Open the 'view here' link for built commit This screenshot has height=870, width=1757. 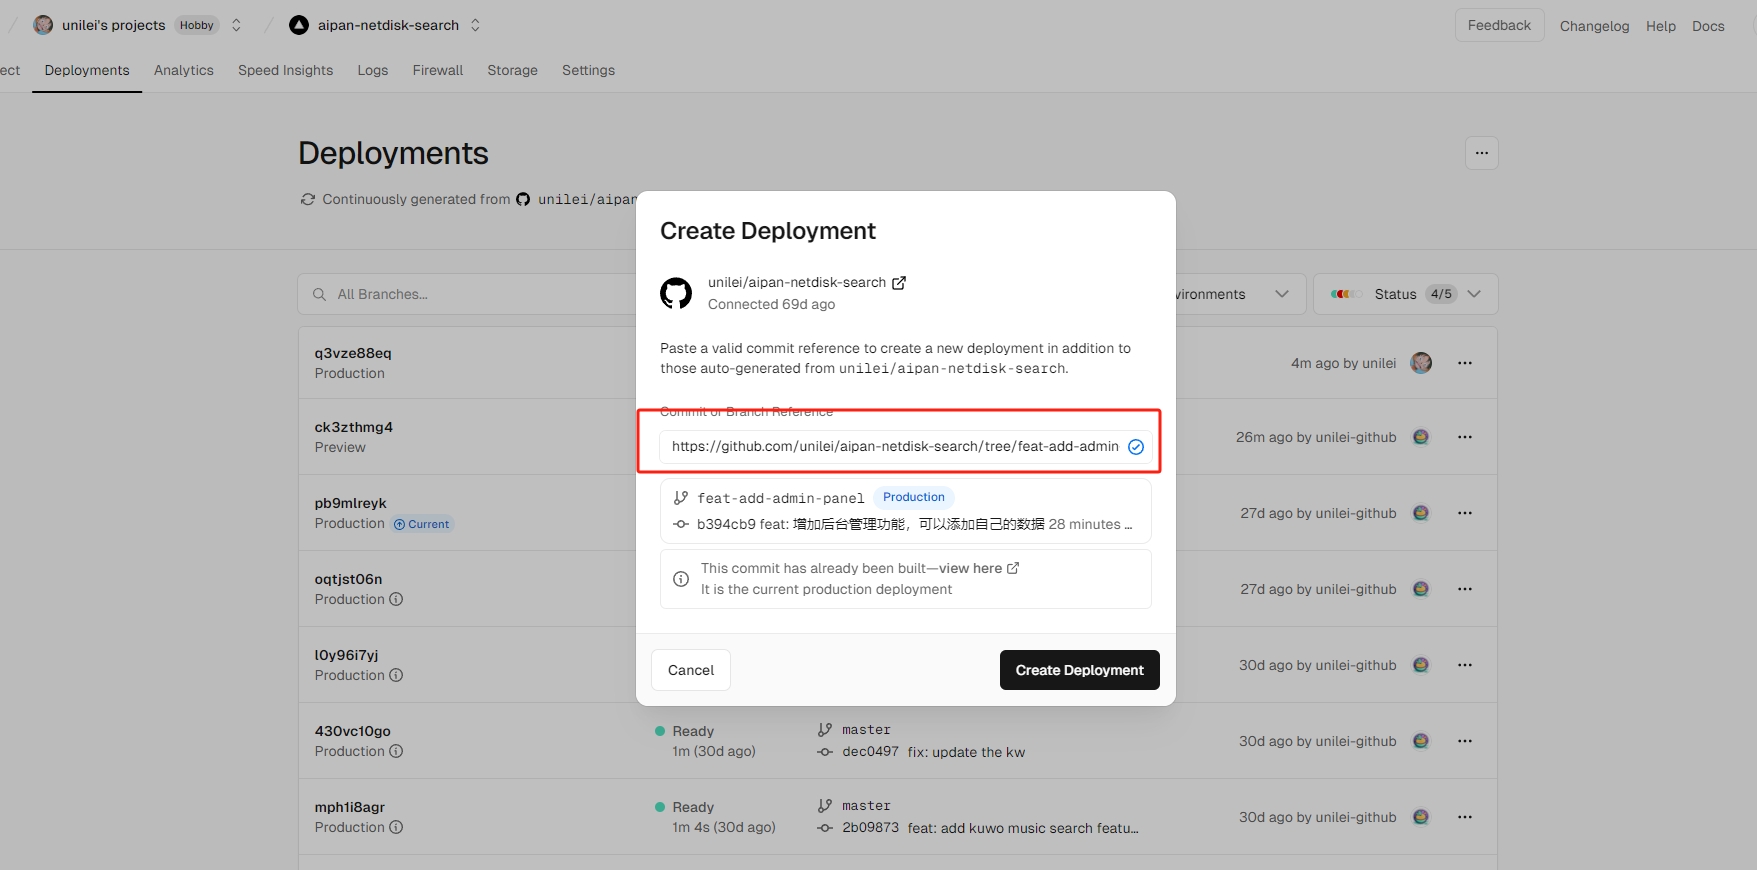[x=979, y=568]
